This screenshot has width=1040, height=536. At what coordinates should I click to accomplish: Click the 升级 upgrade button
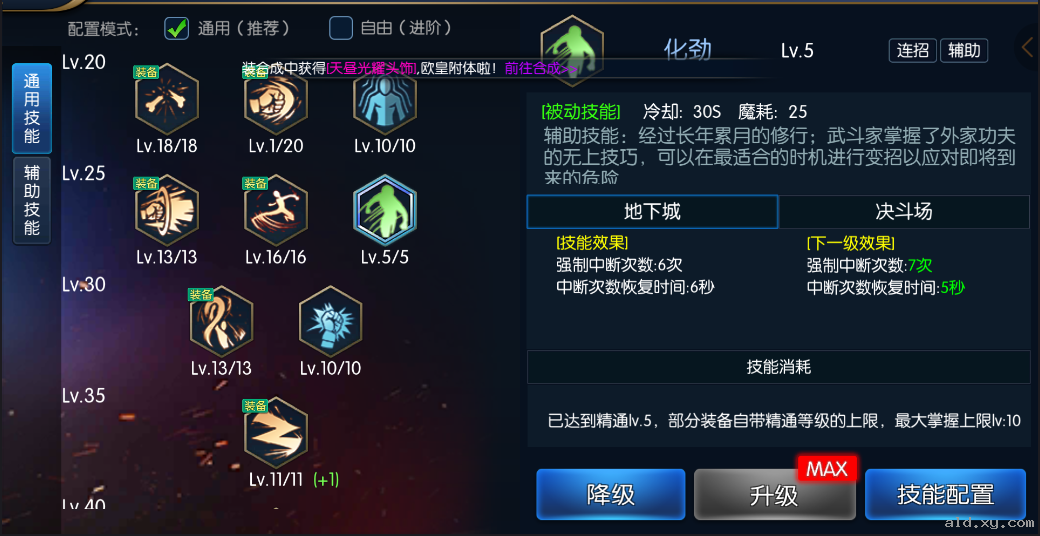click(774, 494)
